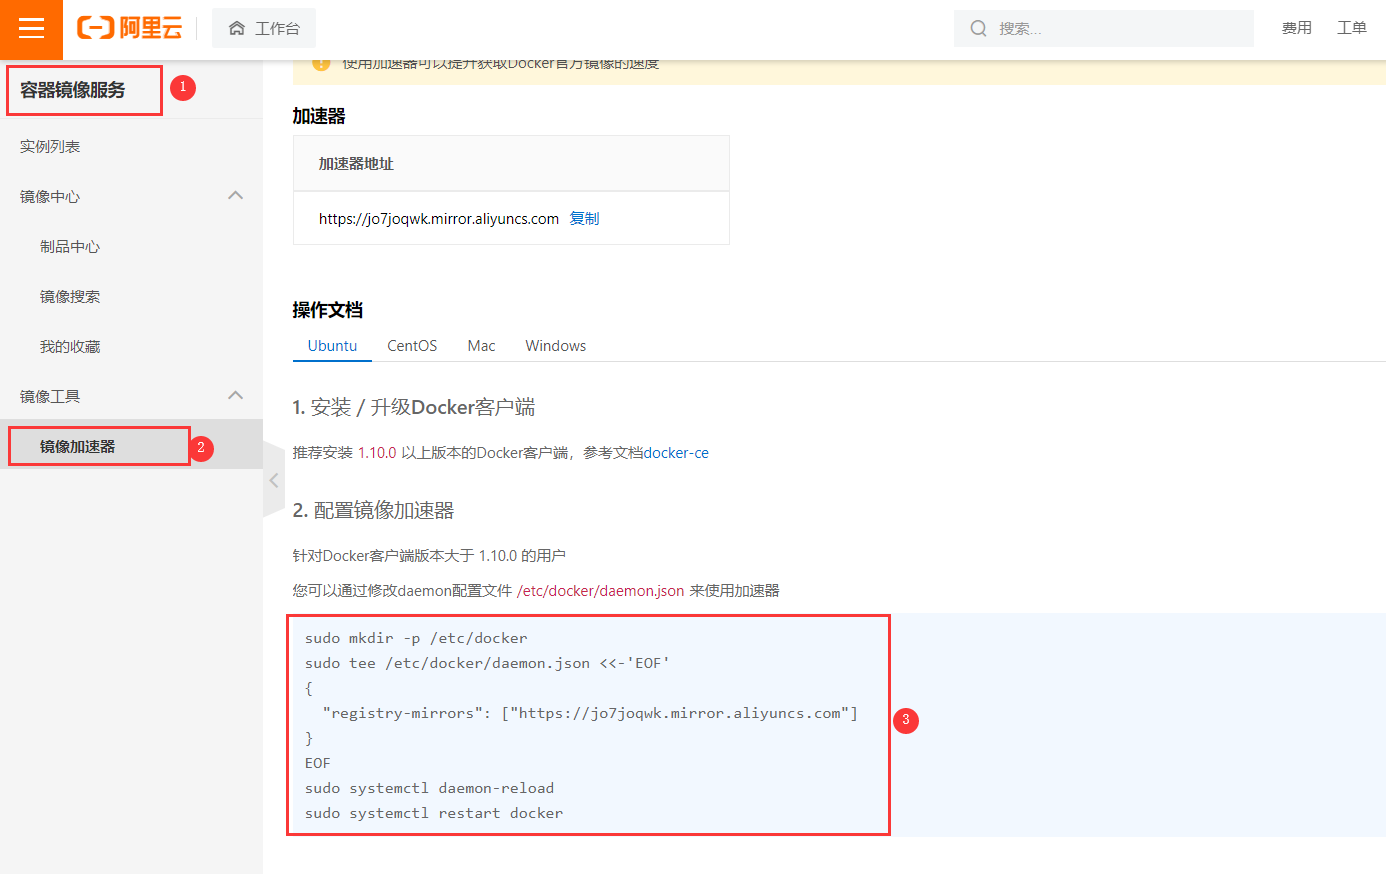1386x874 pixels.
Task: Switch to the Windows tab
Action: 556,345
